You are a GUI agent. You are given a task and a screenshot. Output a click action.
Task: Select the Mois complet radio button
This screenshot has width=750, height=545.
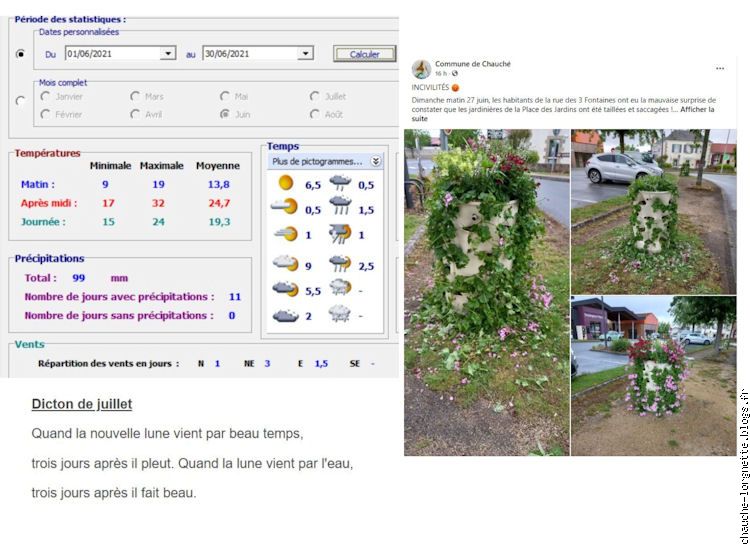point(21,100)
